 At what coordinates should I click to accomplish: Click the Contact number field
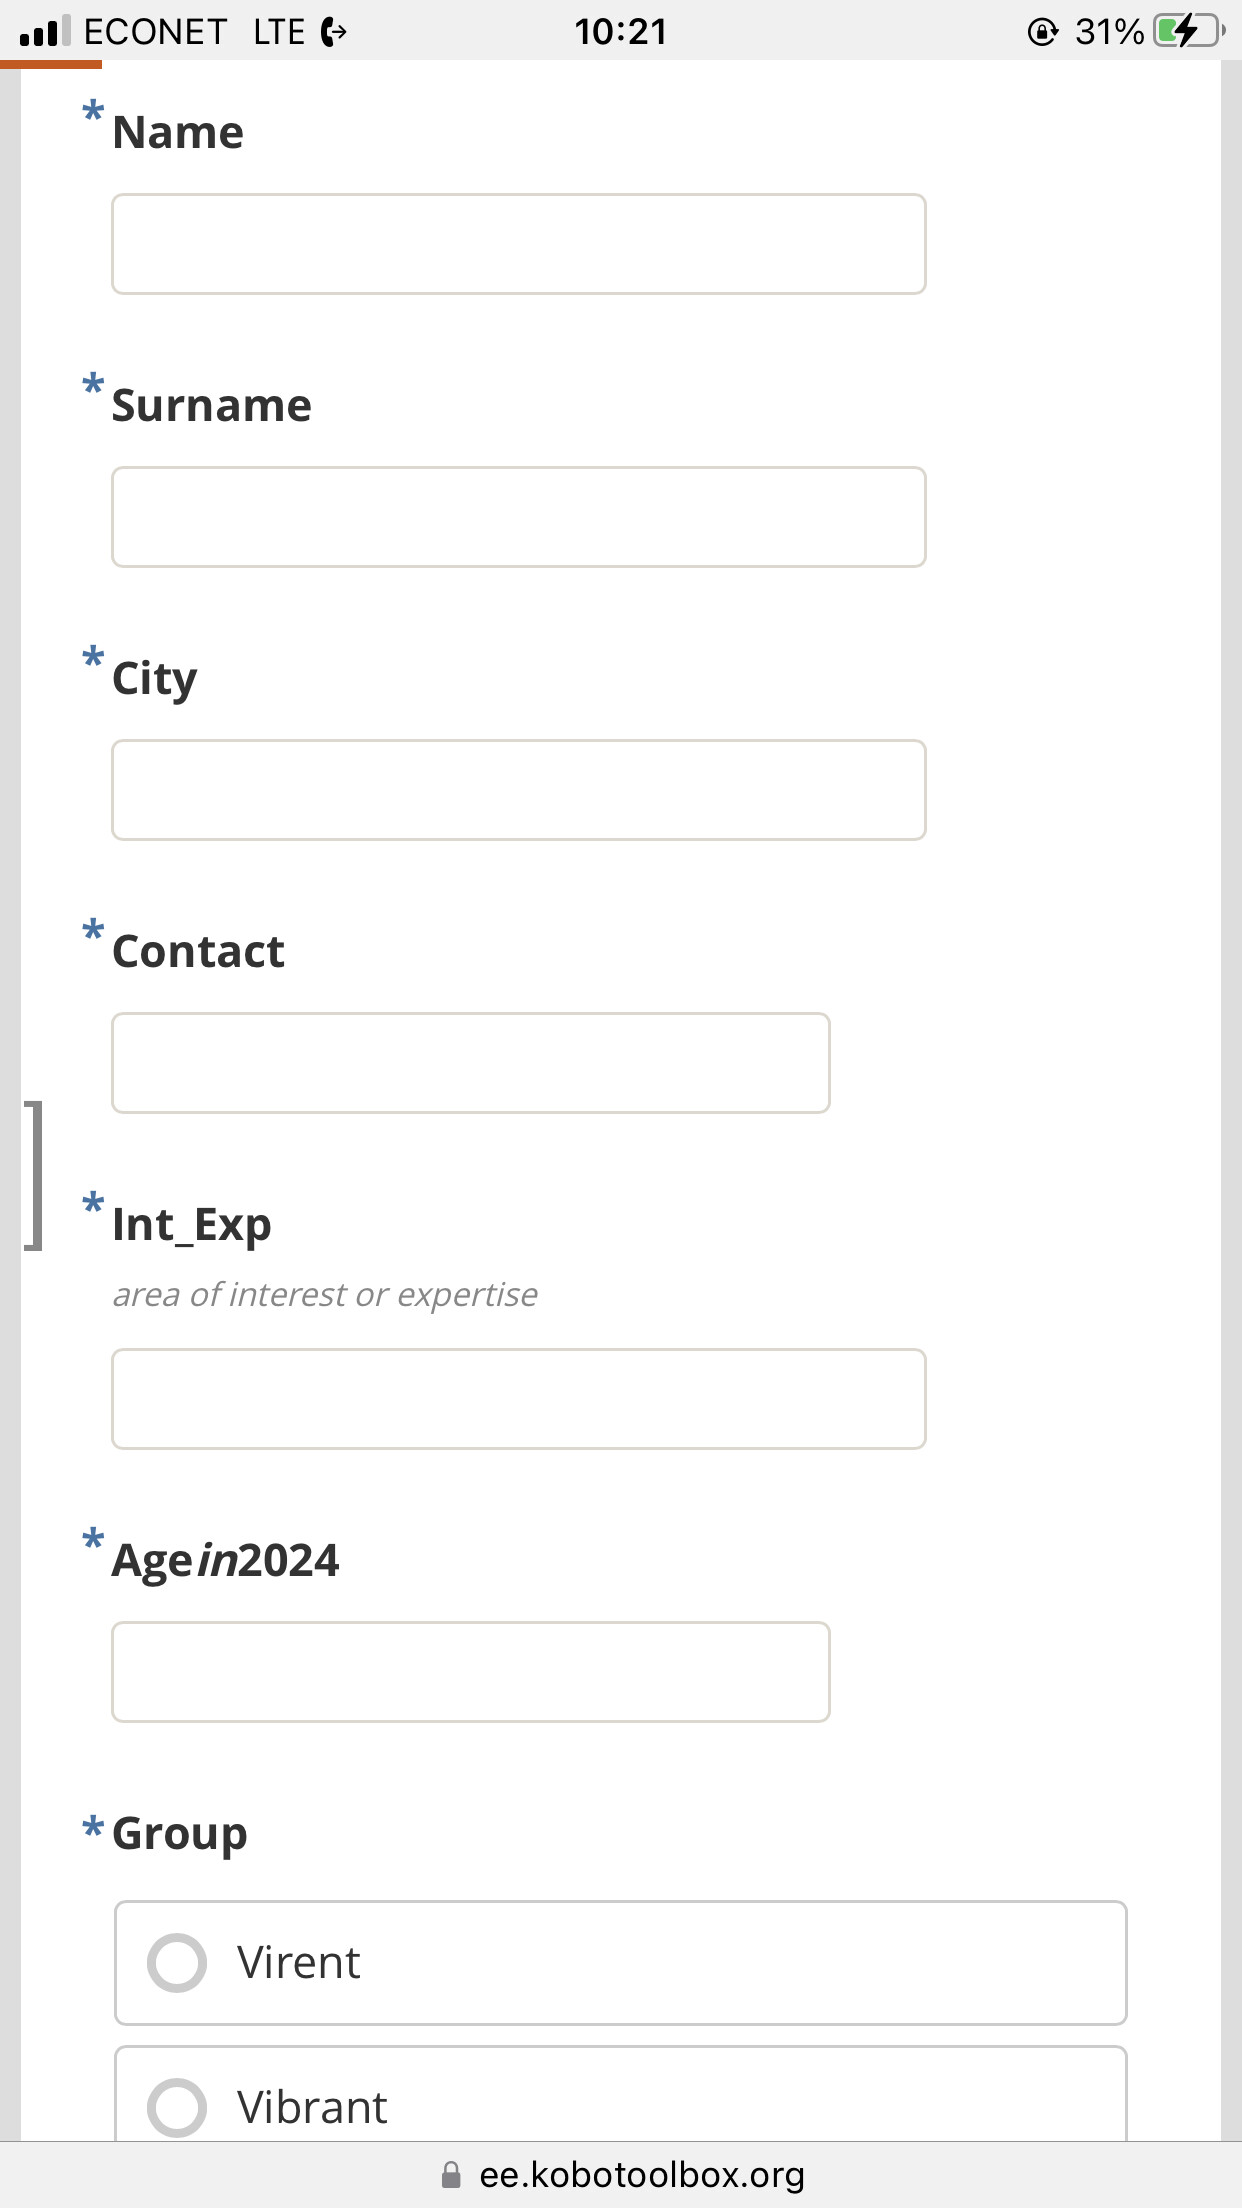point(470,1063)
